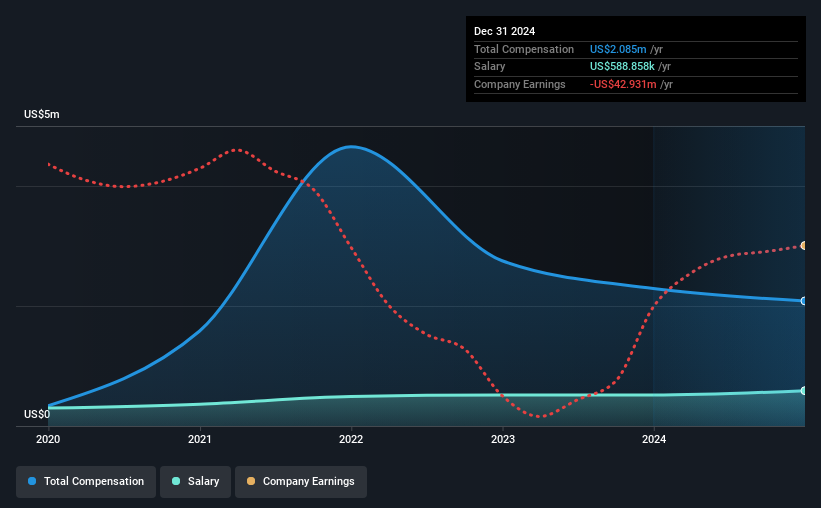Viewport: 821px width, 508px height.
Task: Click the 2021 x-axis label
Action: (x=199, y=439)
